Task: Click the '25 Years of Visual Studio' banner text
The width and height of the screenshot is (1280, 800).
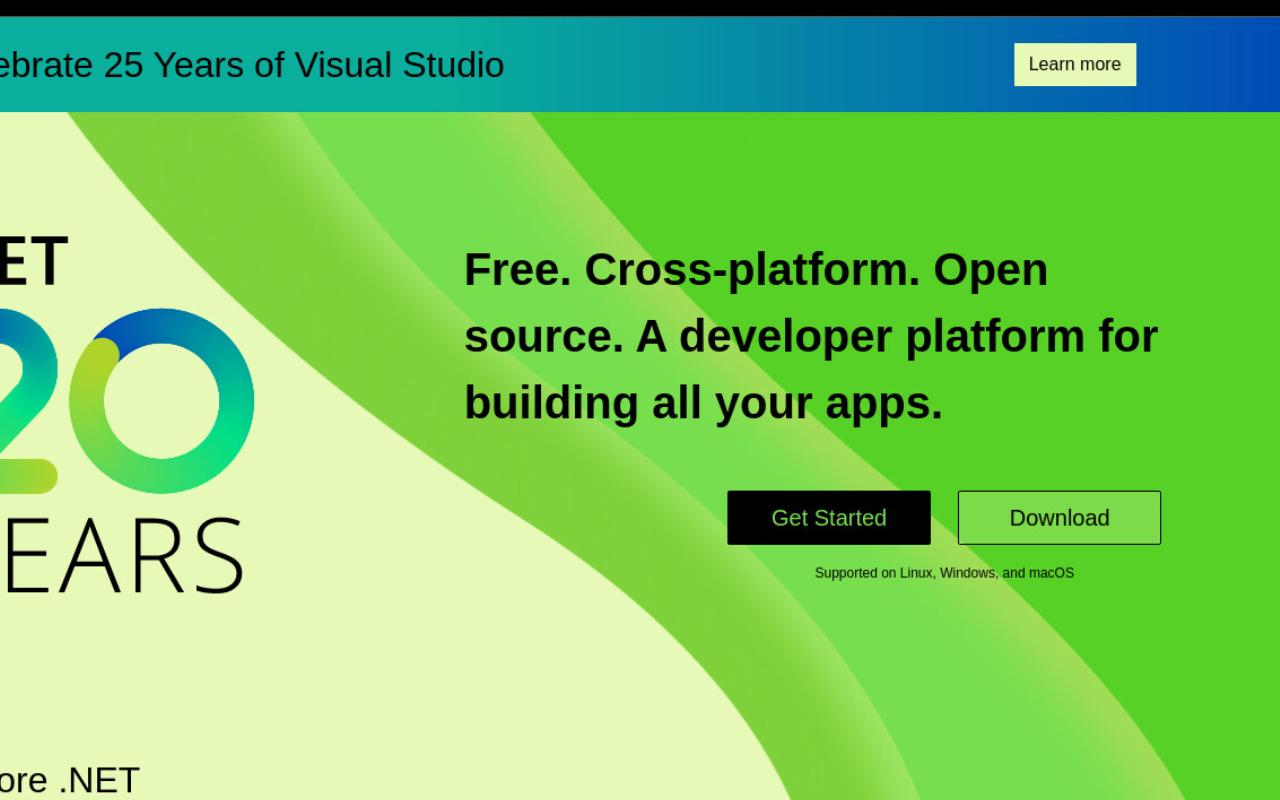Action: click(x=304, y=65)
